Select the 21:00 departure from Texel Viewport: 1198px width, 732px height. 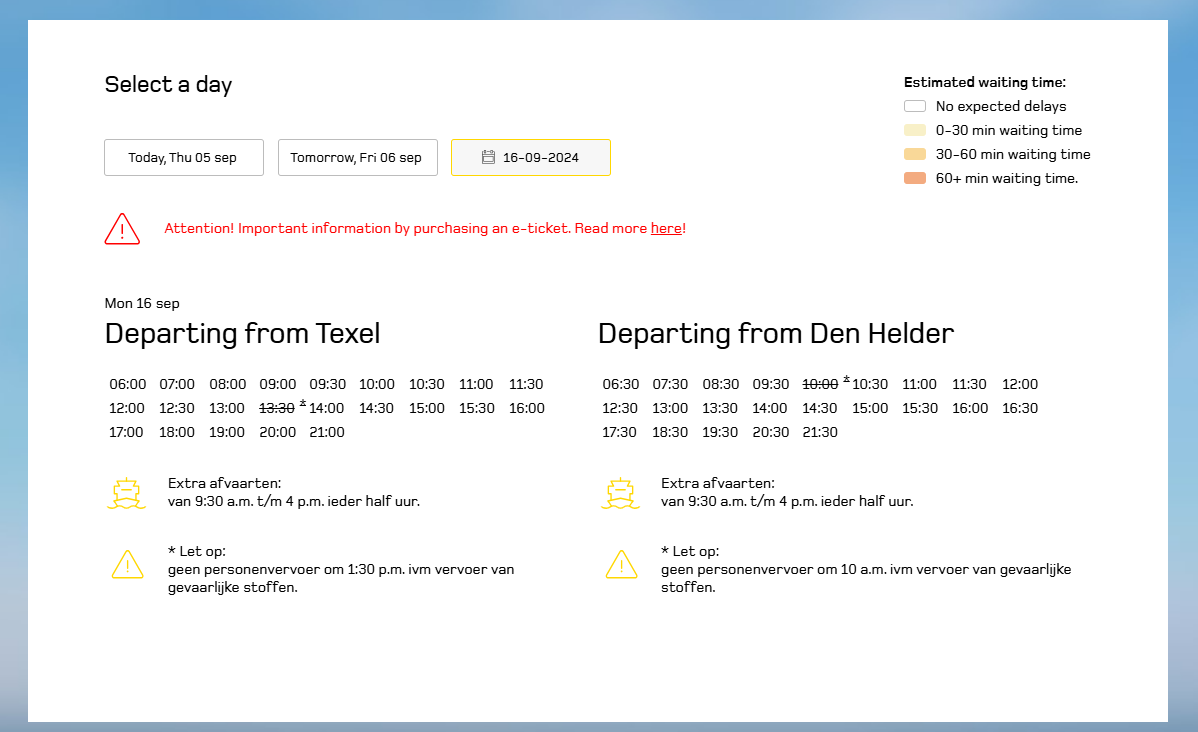(327, 432)
